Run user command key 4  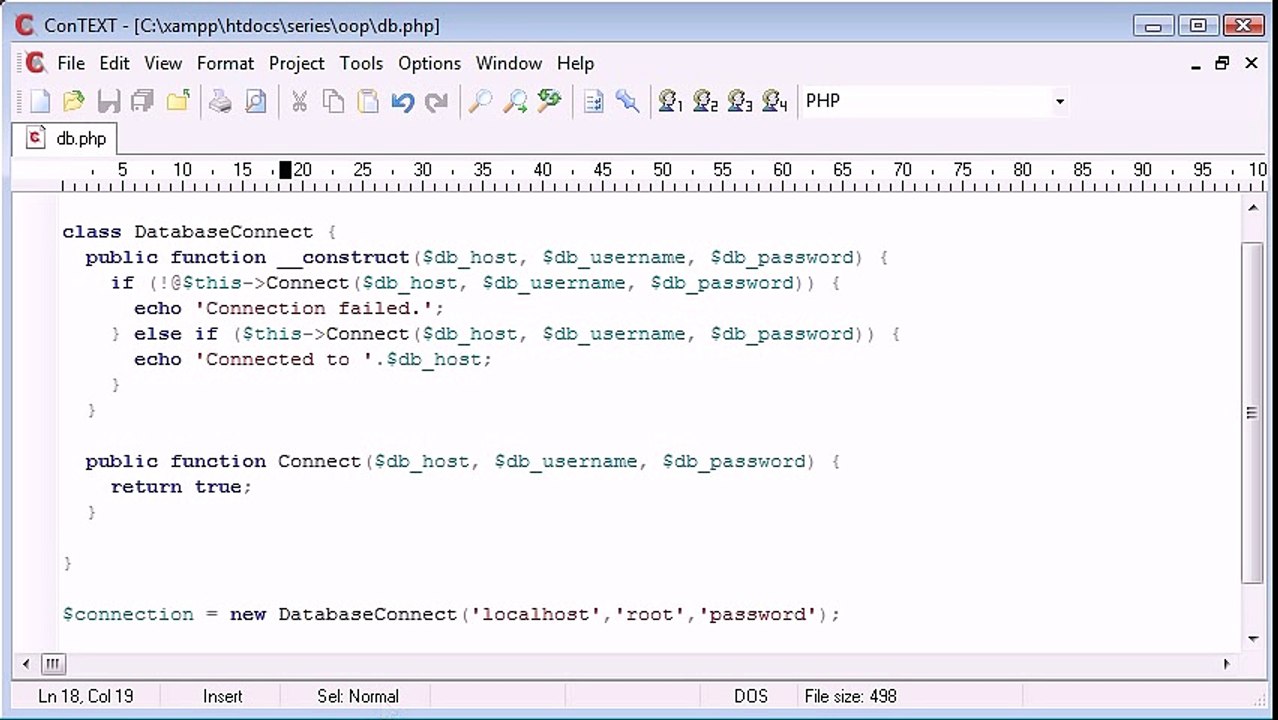tap(774, 101)
